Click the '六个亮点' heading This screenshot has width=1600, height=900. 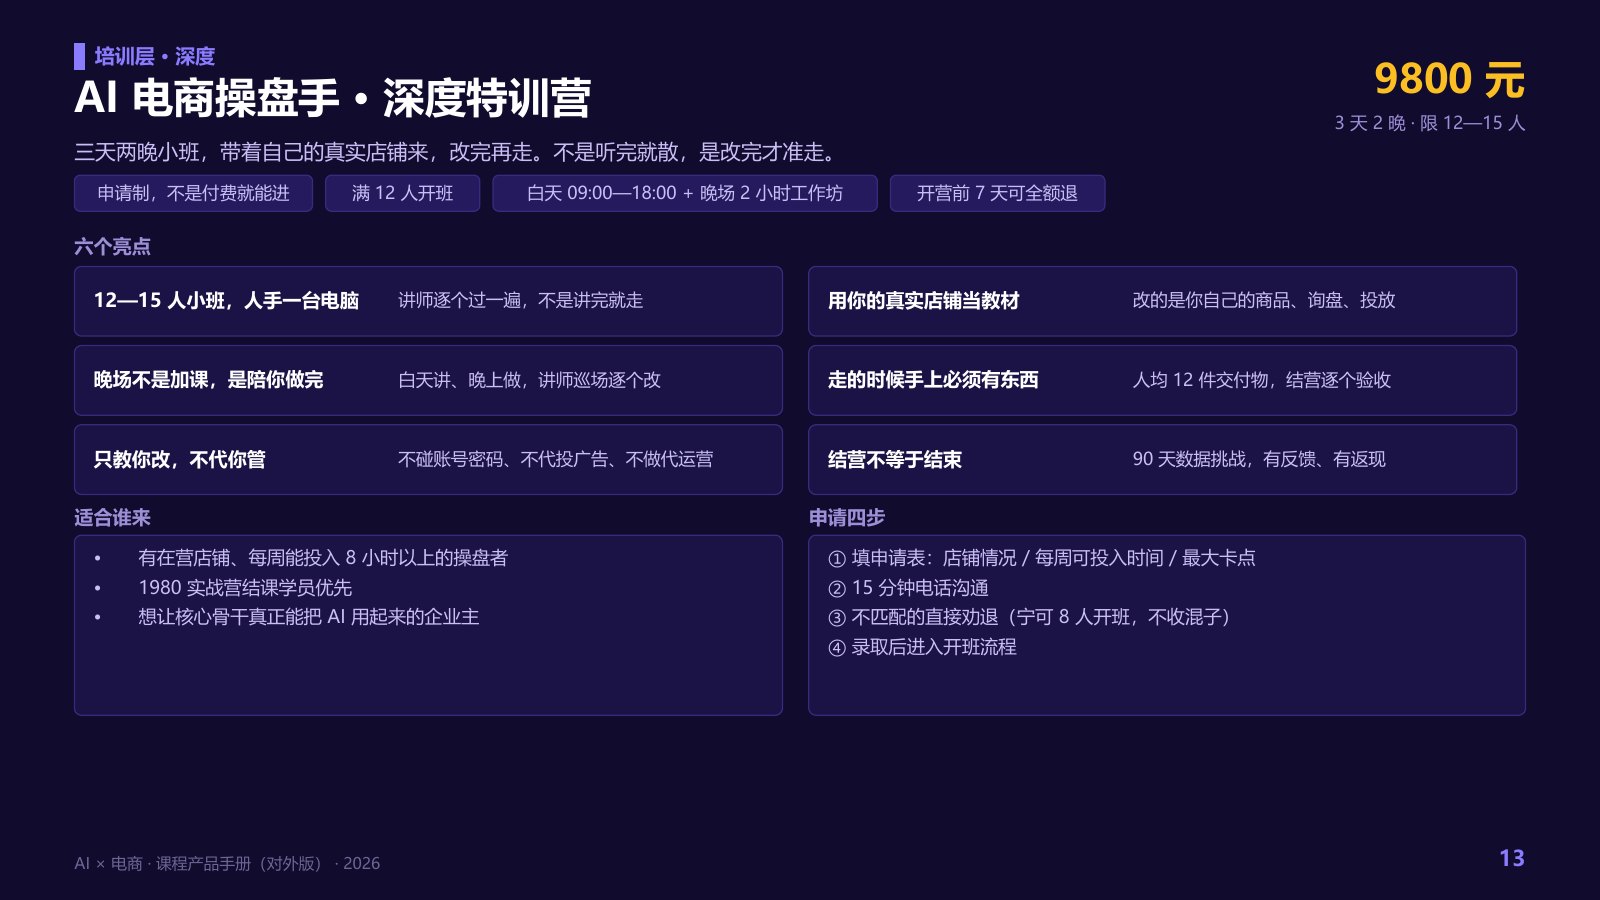tap(112, 246)
